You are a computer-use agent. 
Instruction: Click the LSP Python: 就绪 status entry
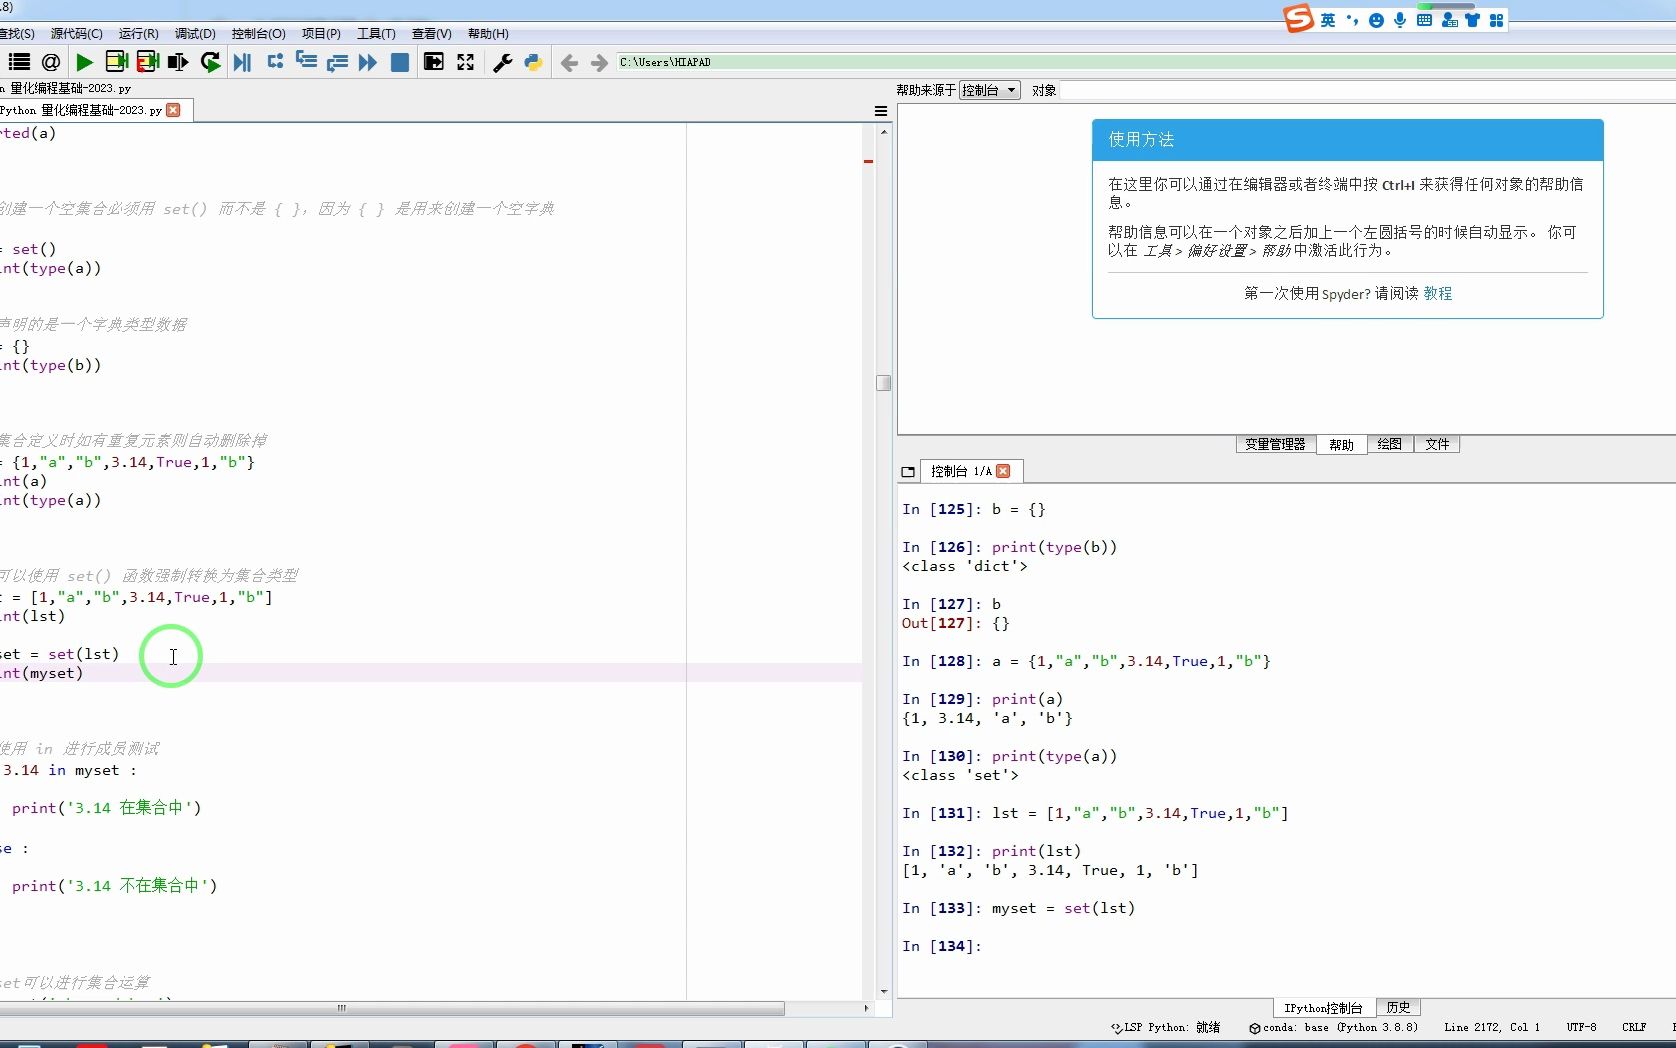1165,1027
